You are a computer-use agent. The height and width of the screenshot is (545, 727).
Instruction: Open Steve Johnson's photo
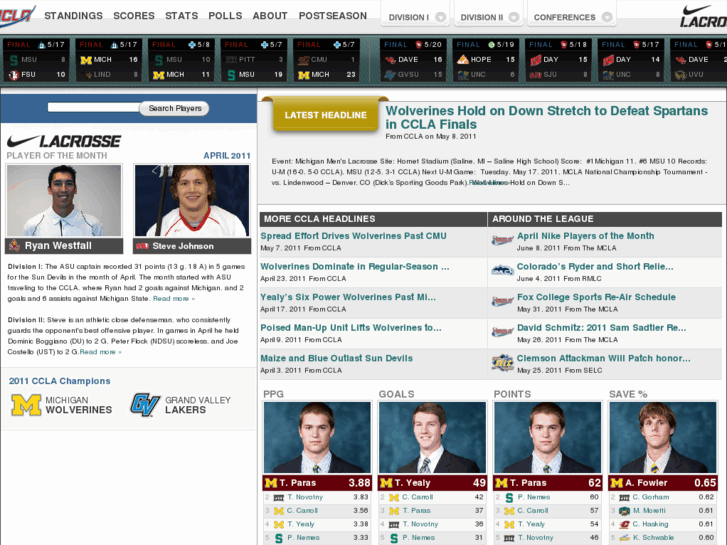coord(192,200)
